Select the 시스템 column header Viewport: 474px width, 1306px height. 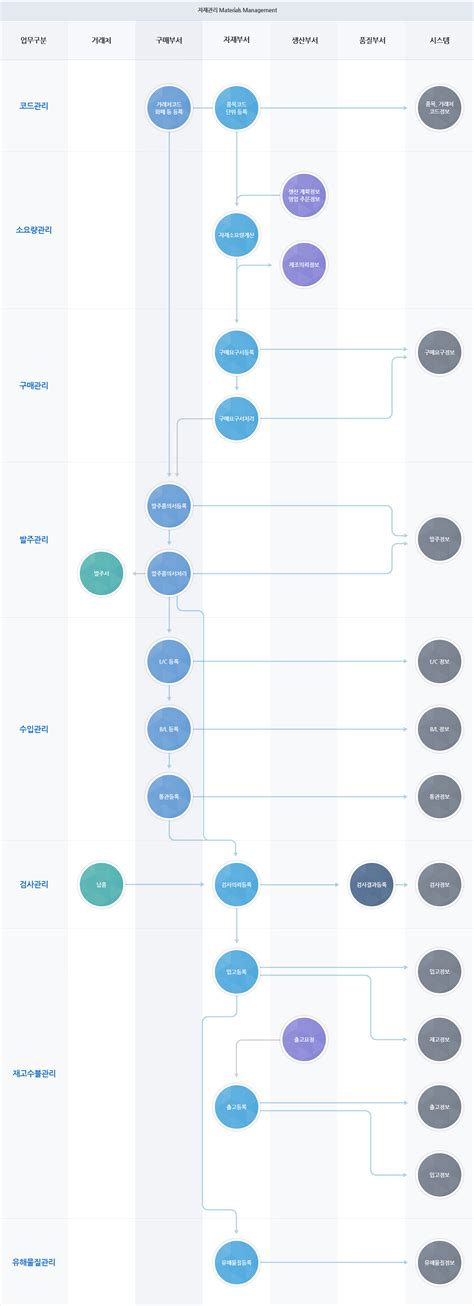coord(440,41)
